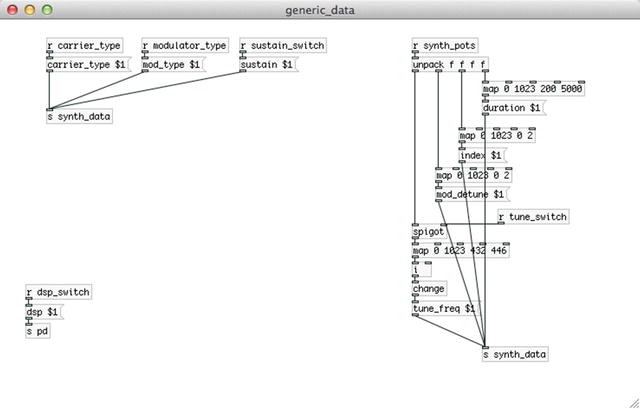Zoom the generic_data window with green button

click(x=47, y=10)
